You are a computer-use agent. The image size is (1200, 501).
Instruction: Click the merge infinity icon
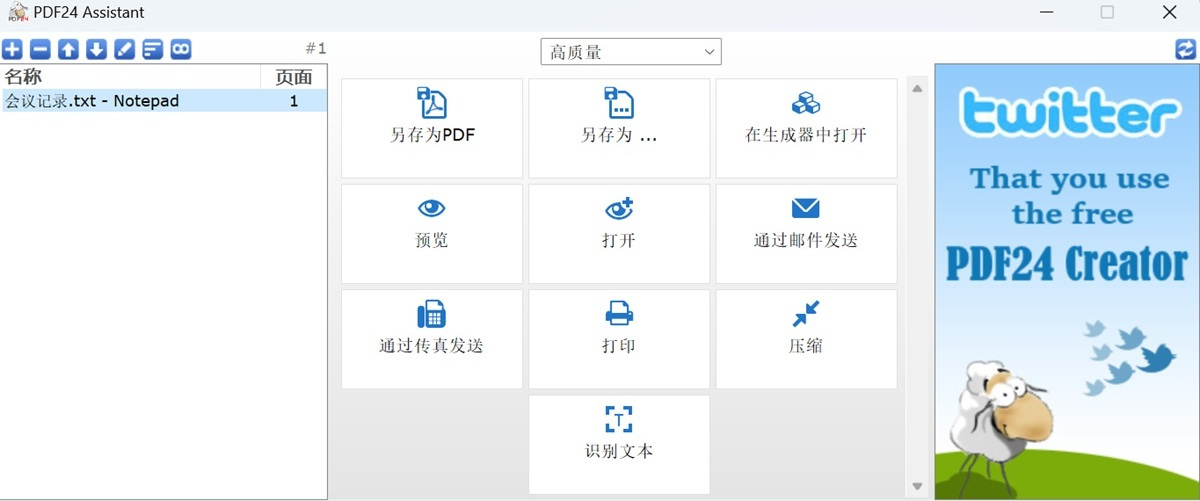[180, 50]
